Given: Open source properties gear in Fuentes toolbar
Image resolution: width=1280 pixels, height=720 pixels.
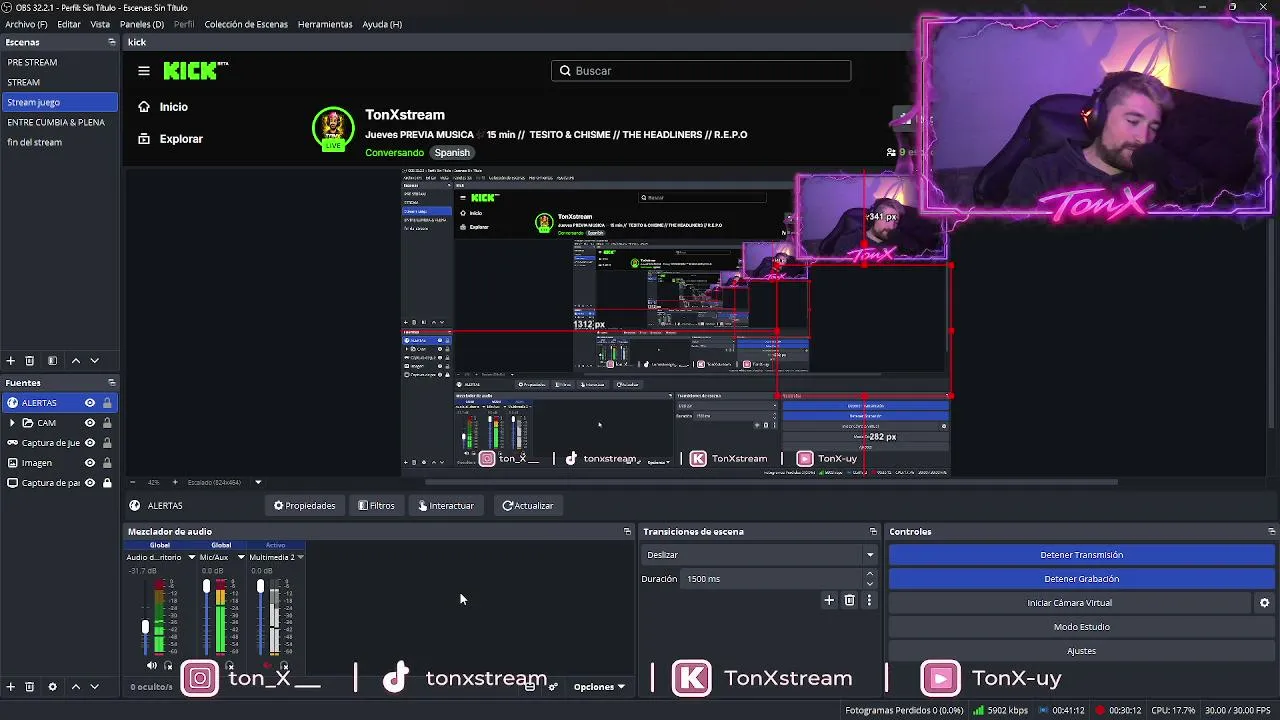Looking at the screenshot, I should click(x=52, y=687).
